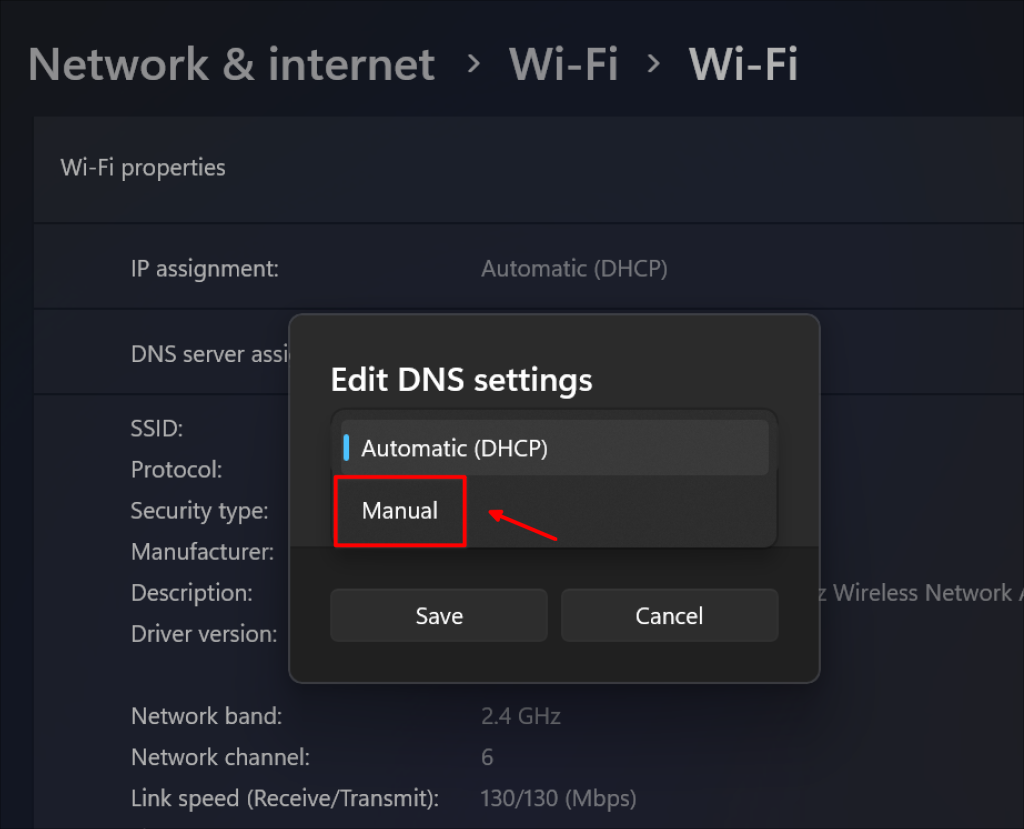Click chevron after Network & internet breadcrumb
Screen dimensions: 1024x829
click(474, 64)
